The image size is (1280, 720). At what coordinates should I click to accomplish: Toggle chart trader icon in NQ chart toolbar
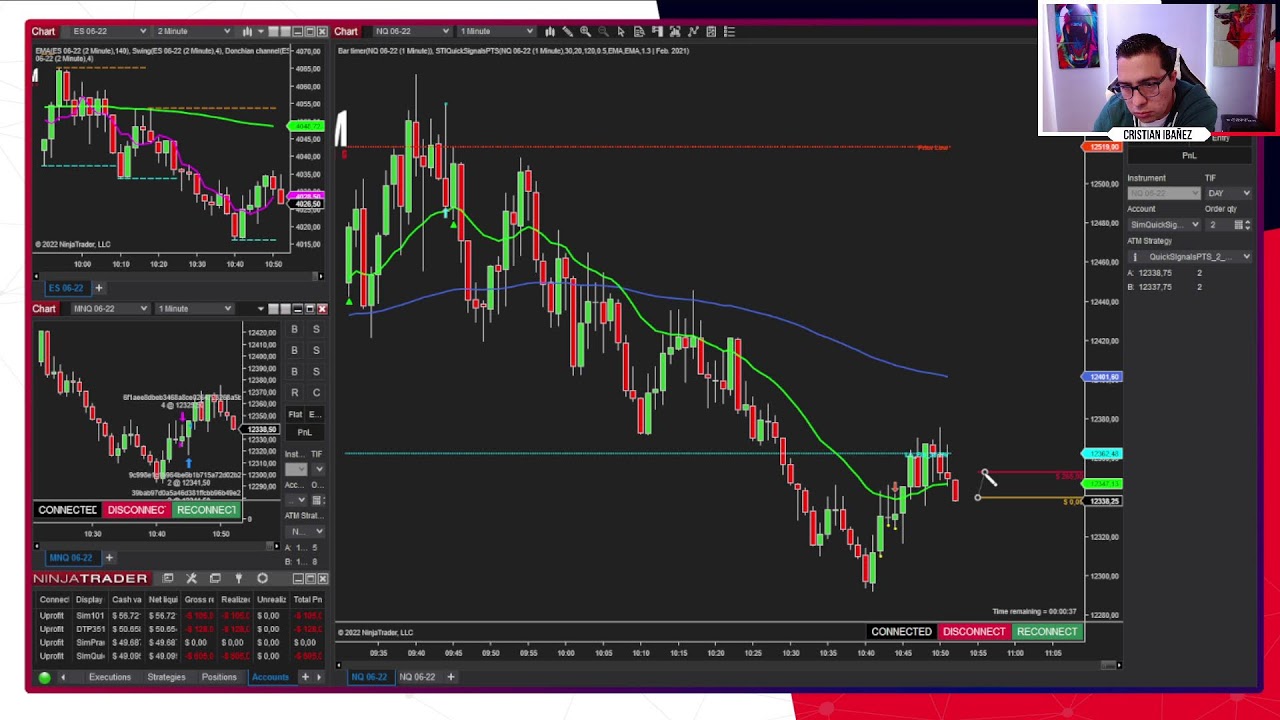point(657,32)
